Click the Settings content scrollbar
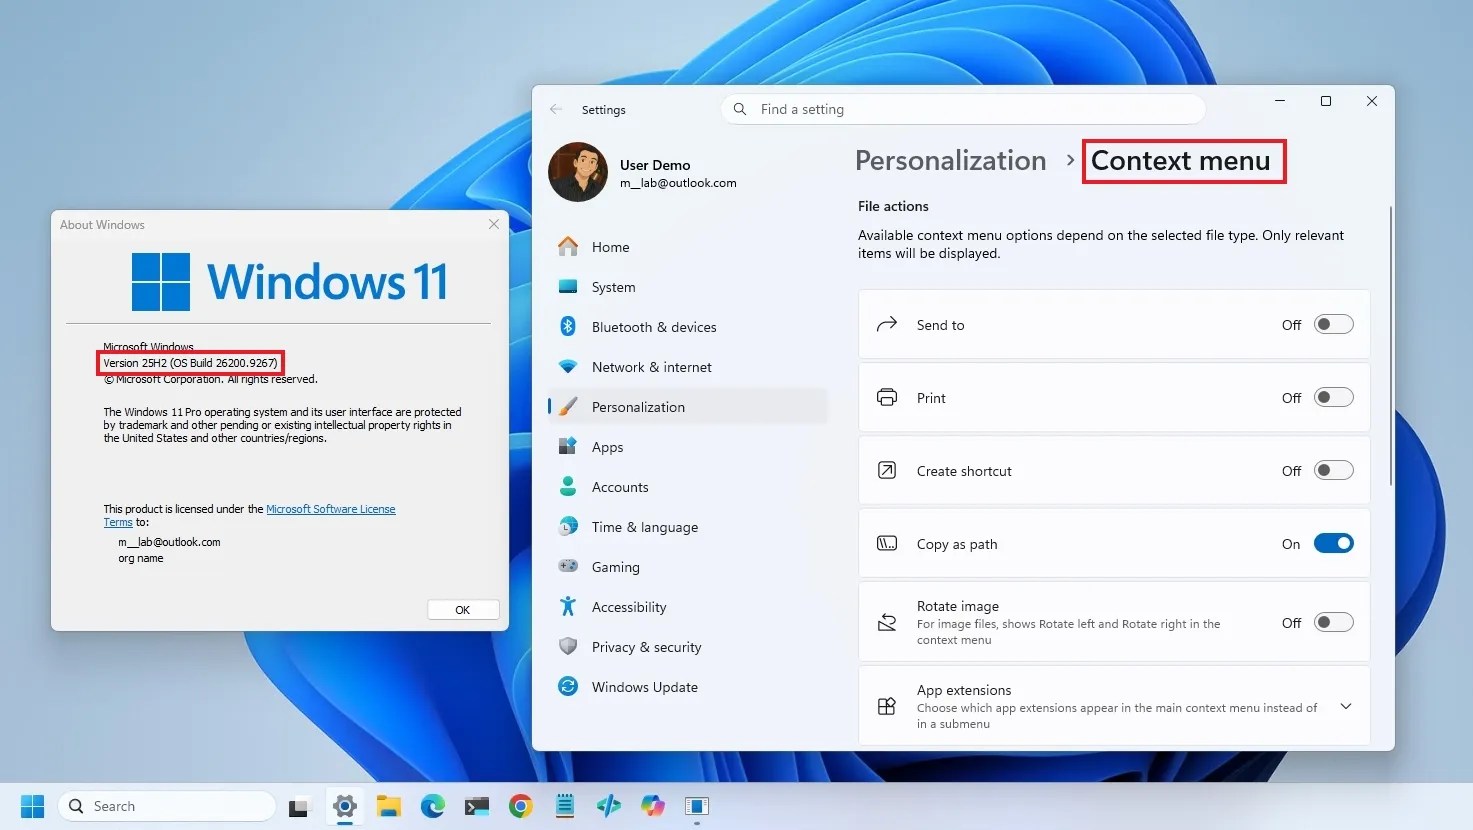Viewport: 1473px width, 830px height. tap(1390, 347)
